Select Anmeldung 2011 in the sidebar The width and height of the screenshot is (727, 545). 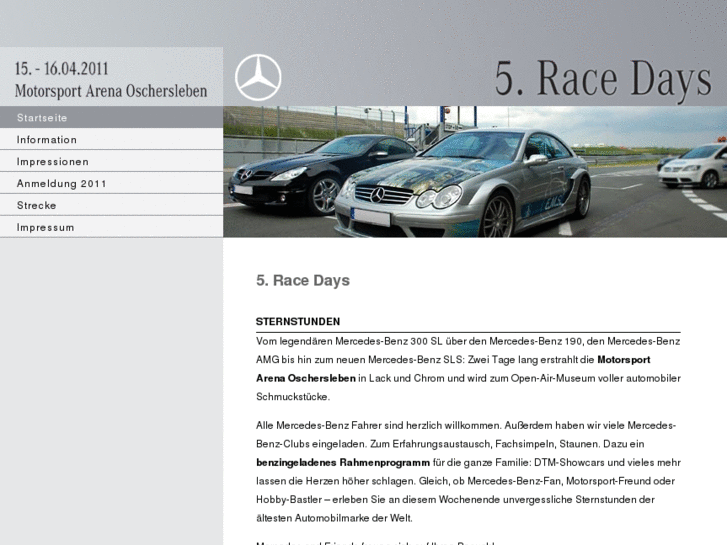tap(111, 183)
